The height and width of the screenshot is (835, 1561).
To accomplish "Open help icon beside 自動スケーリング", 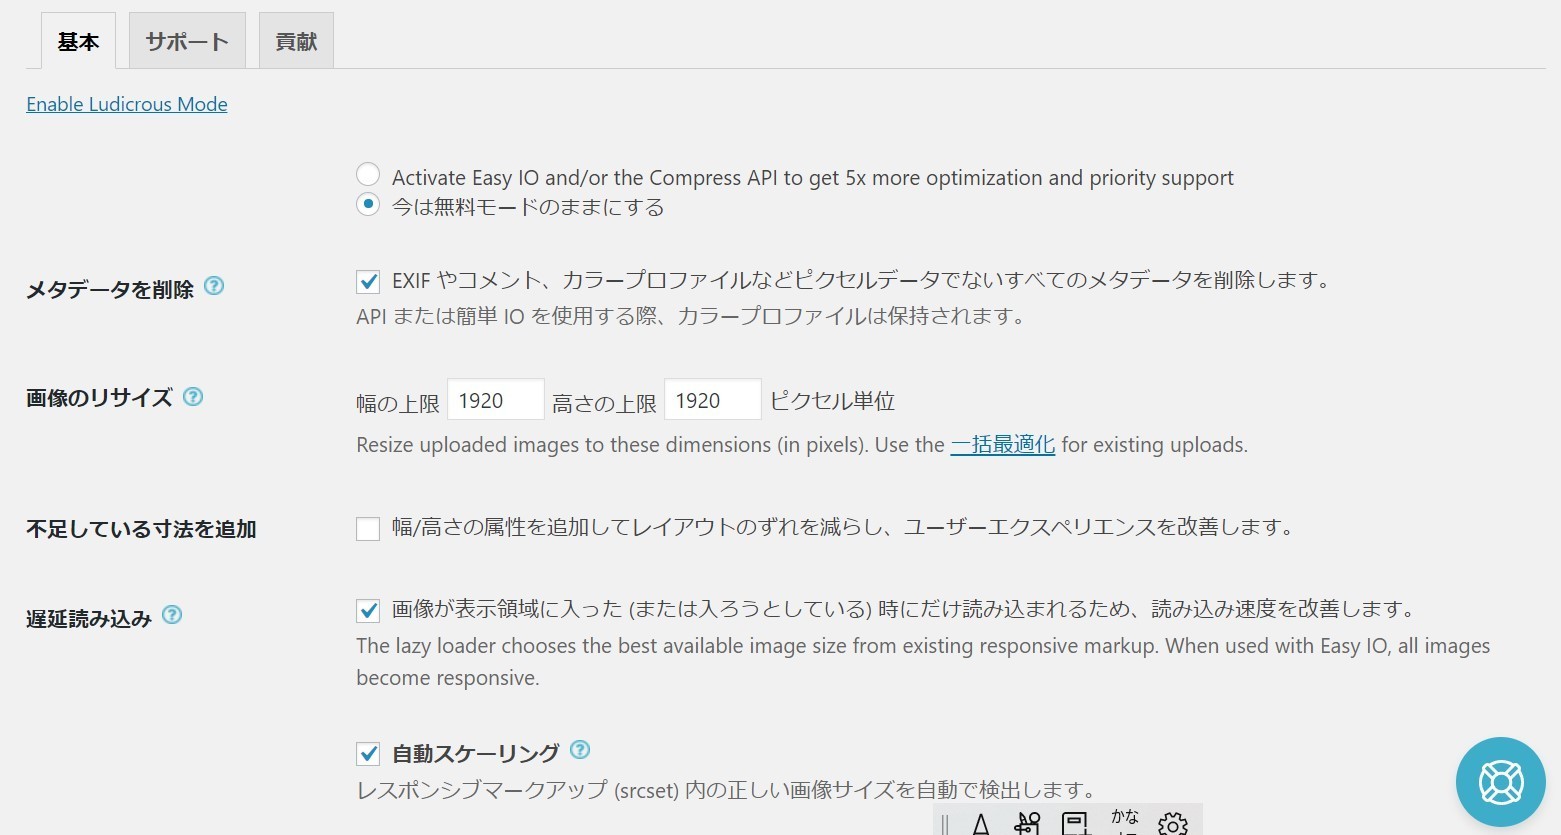I will click(x=580, y=749).
